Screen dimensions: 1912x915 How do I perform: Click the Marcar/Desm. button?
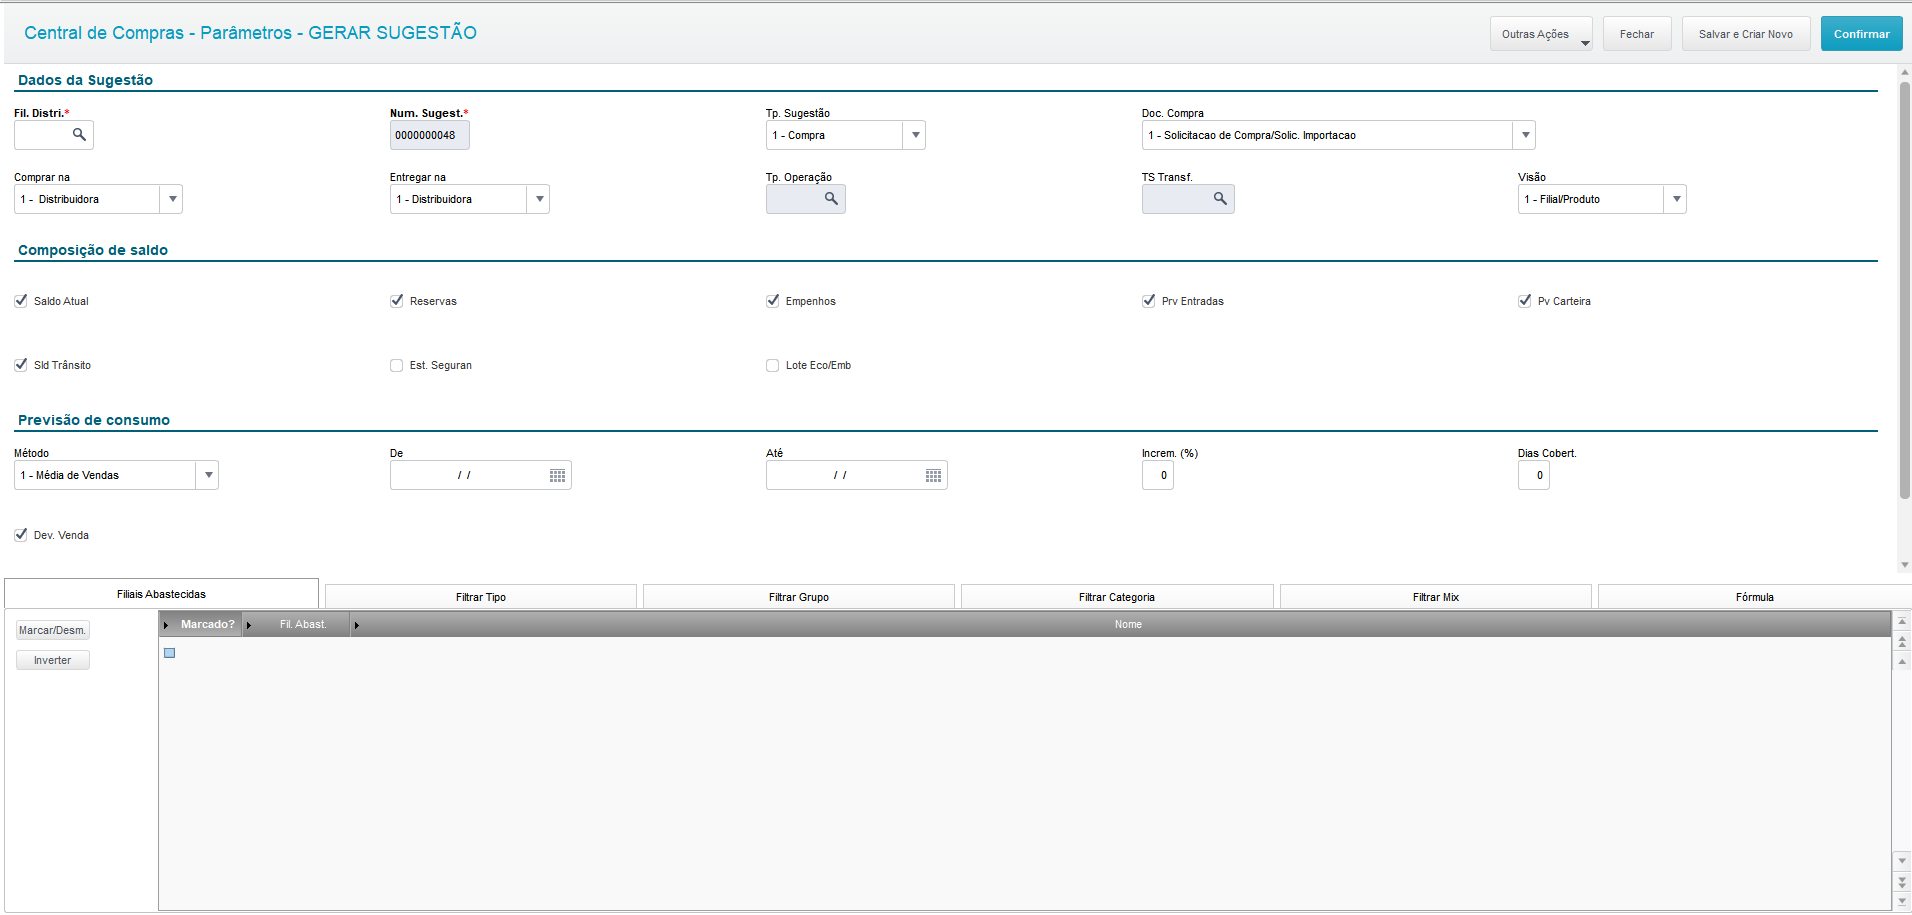point(53,630)
